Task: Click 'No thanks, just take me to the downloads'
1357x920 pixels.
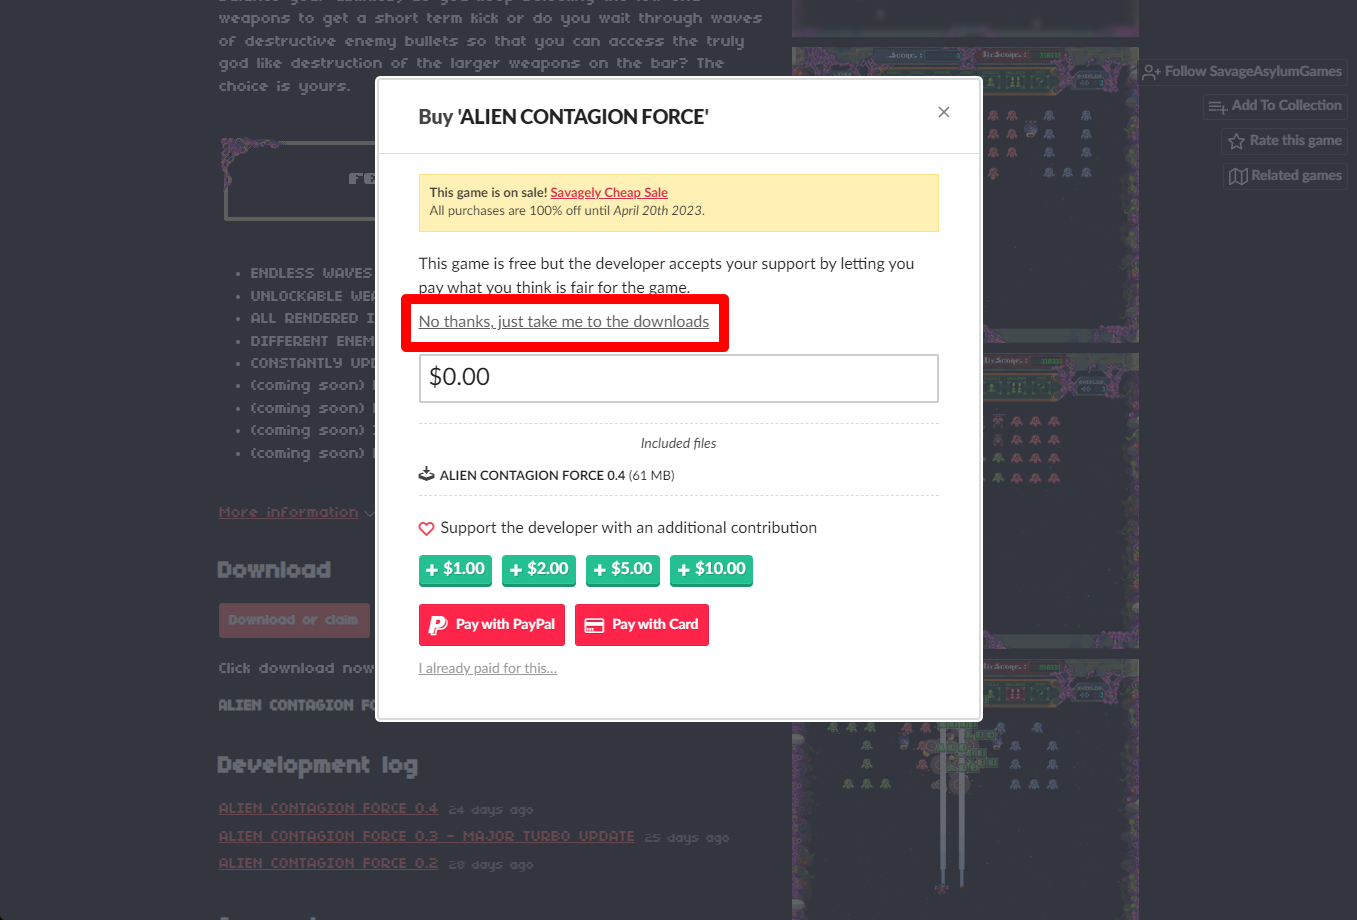Action: coord(564,322)
